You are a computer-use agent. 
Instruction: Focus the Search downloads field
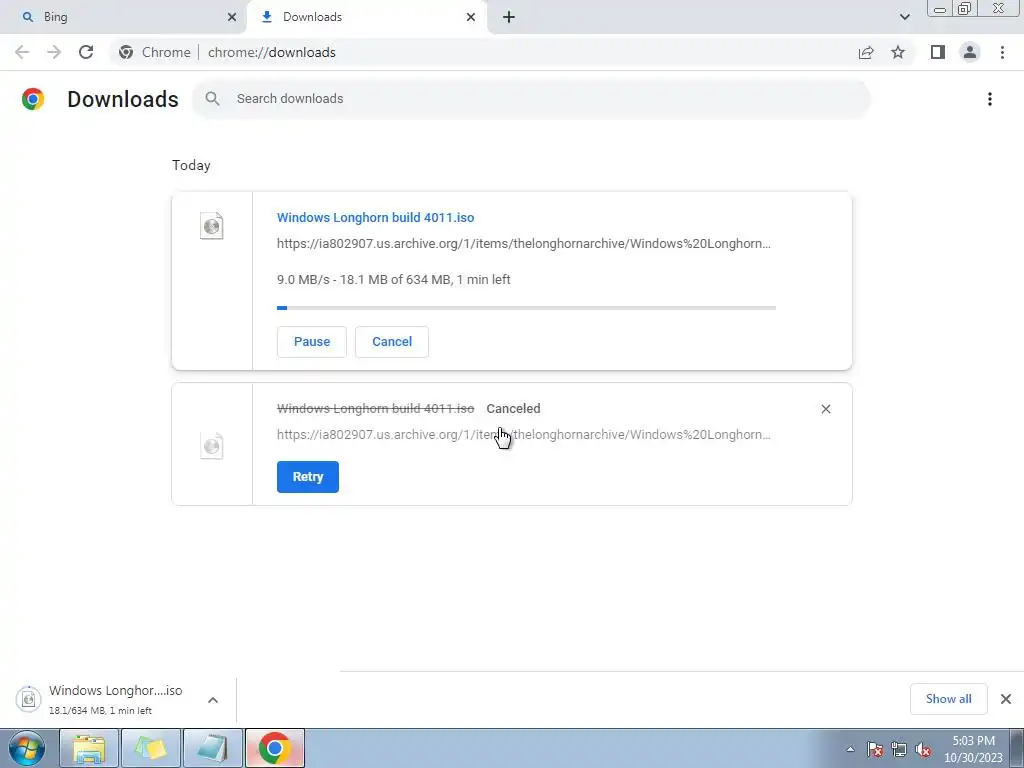pos(531,99)
